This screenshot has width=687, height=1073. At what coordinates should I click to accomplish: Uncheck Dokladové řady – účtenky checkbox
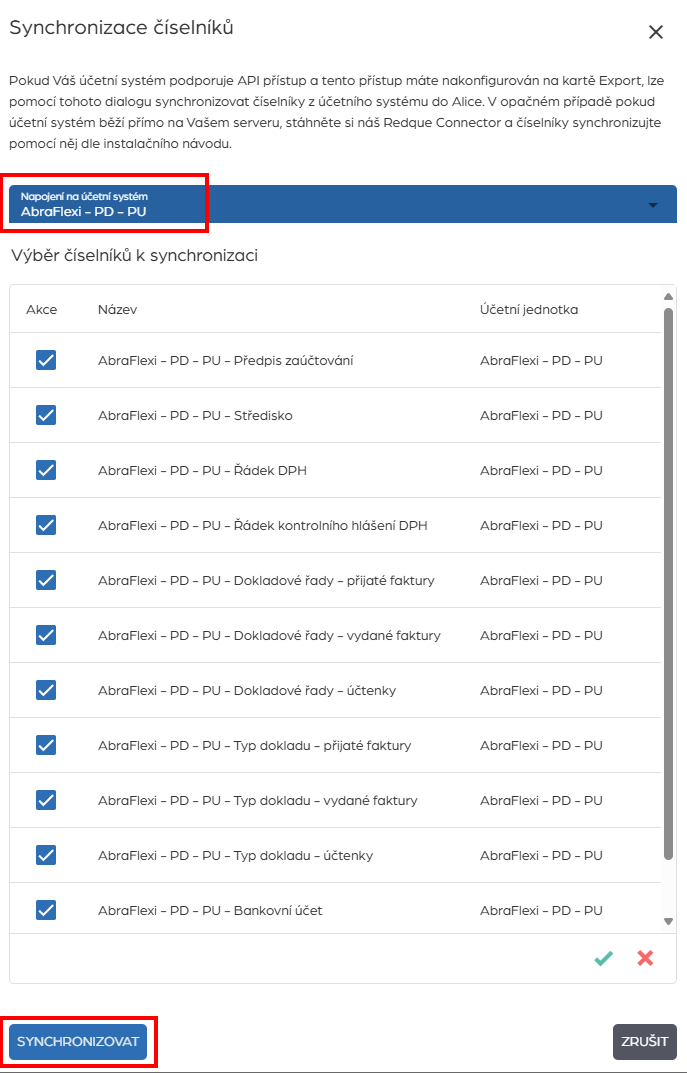[x=46, y=690]
